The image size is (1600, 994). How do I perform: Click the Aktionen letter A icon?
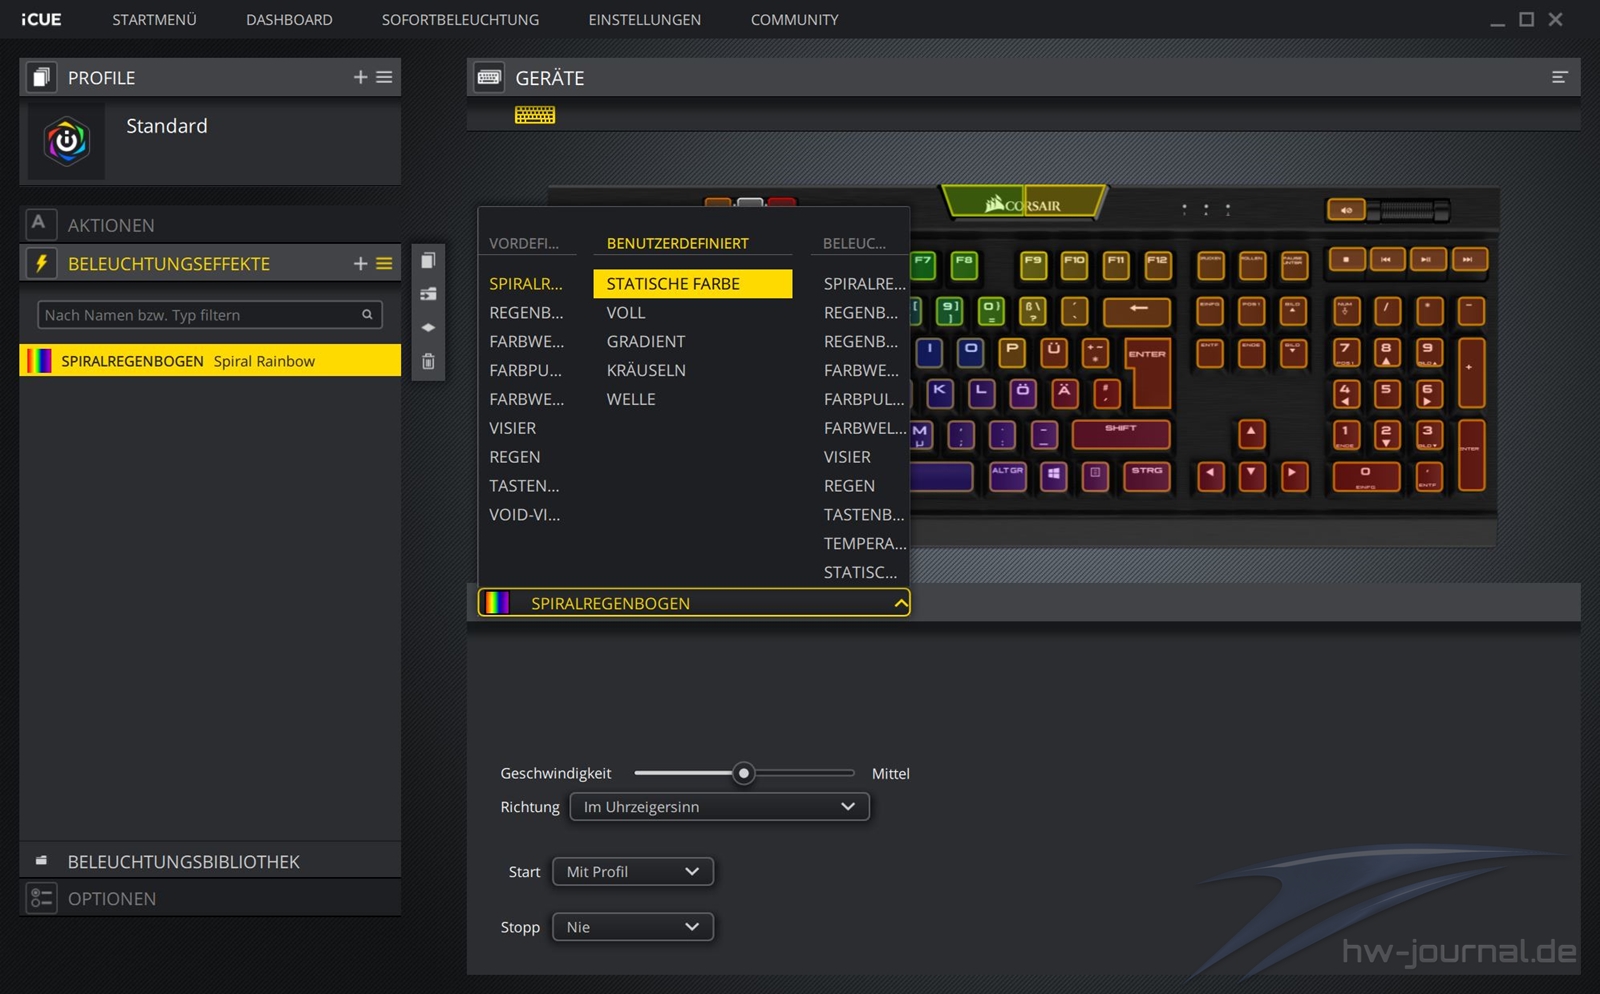tap(39, 223)
